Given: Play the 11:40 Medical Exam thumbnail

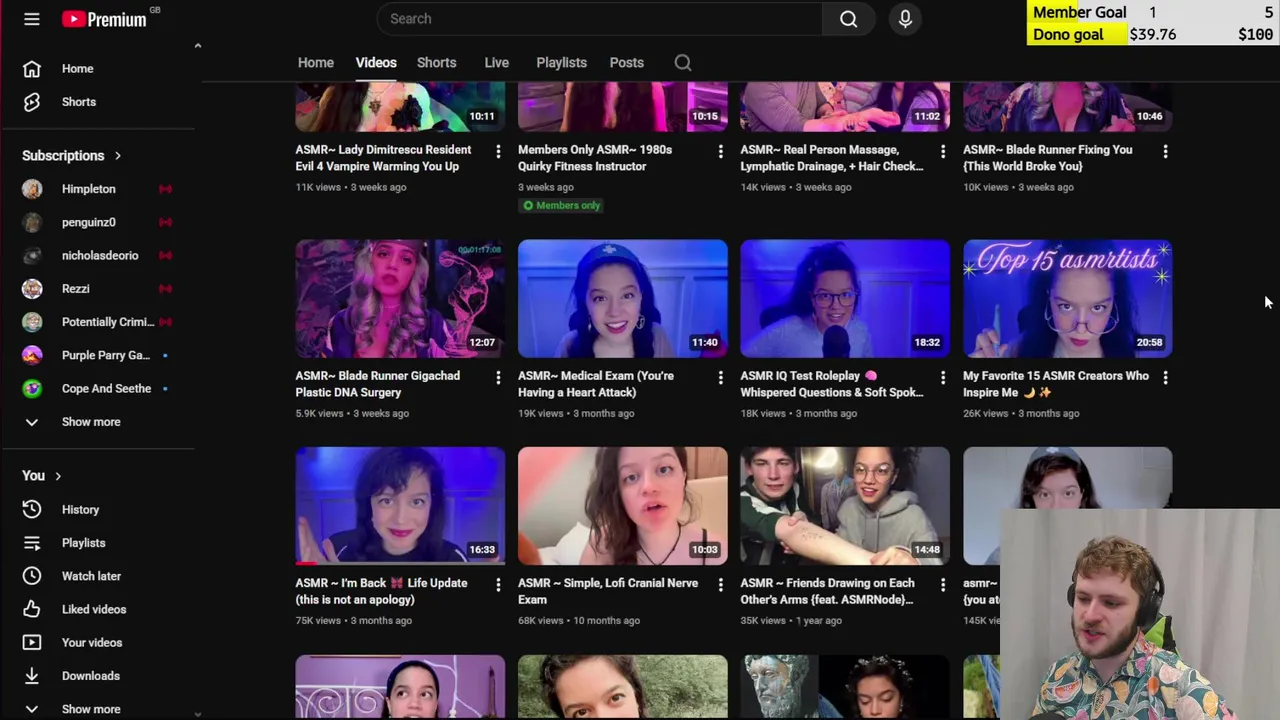Looking at the screenshot, I should [622, 298].
